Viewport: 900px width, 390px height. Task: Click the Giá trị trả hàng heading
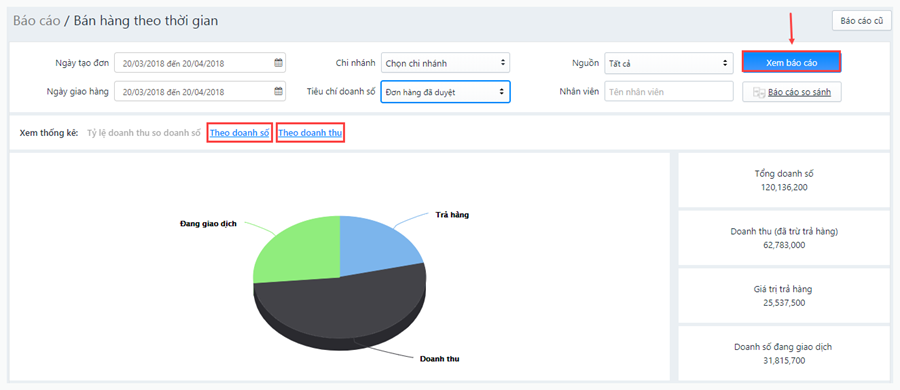pos(784,289)
